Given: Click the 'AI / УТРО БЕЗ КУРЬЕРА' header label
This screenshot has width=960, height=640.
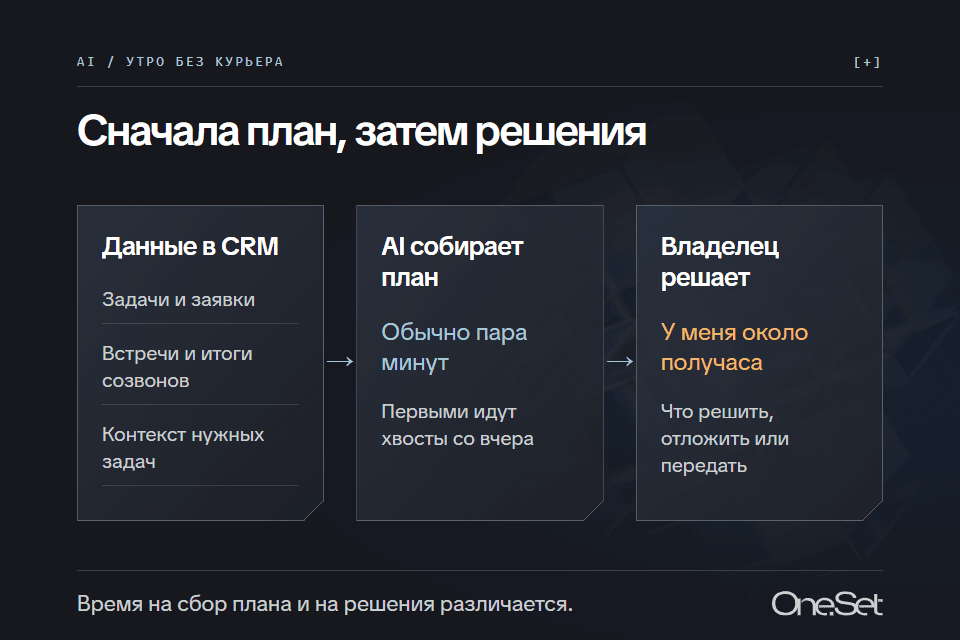Looking at the screenshot, I should coord(180,62).
